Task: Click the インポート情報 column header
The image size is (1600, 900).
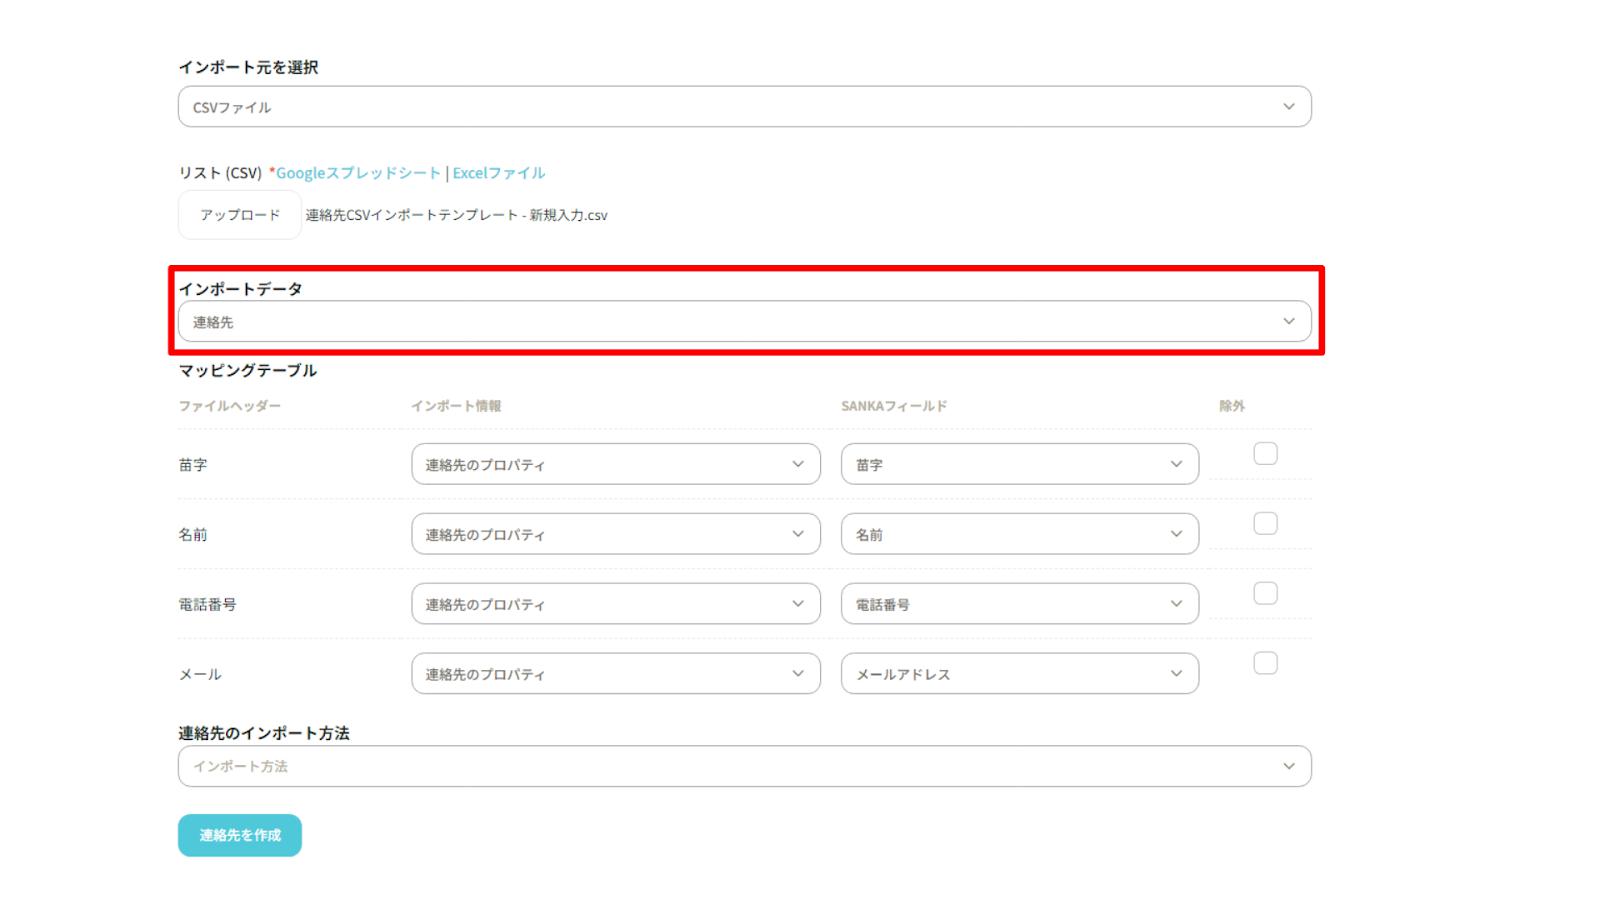Action: click(x=456, y=406)
